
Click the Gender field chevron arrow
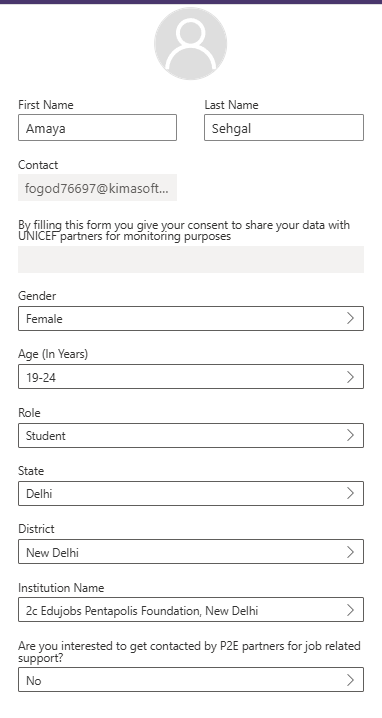pyautogui.click(x=350, y=318)
